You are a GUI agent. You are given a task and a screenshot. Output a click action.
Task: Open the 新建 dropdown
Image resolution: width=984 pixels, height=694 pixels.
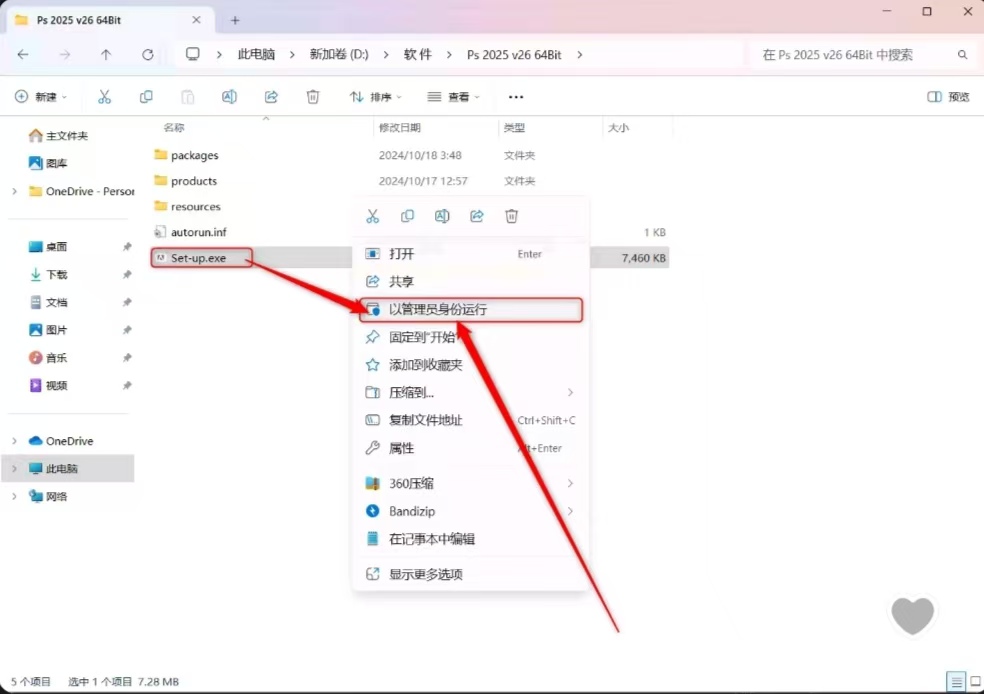click(x=41, y=97)
